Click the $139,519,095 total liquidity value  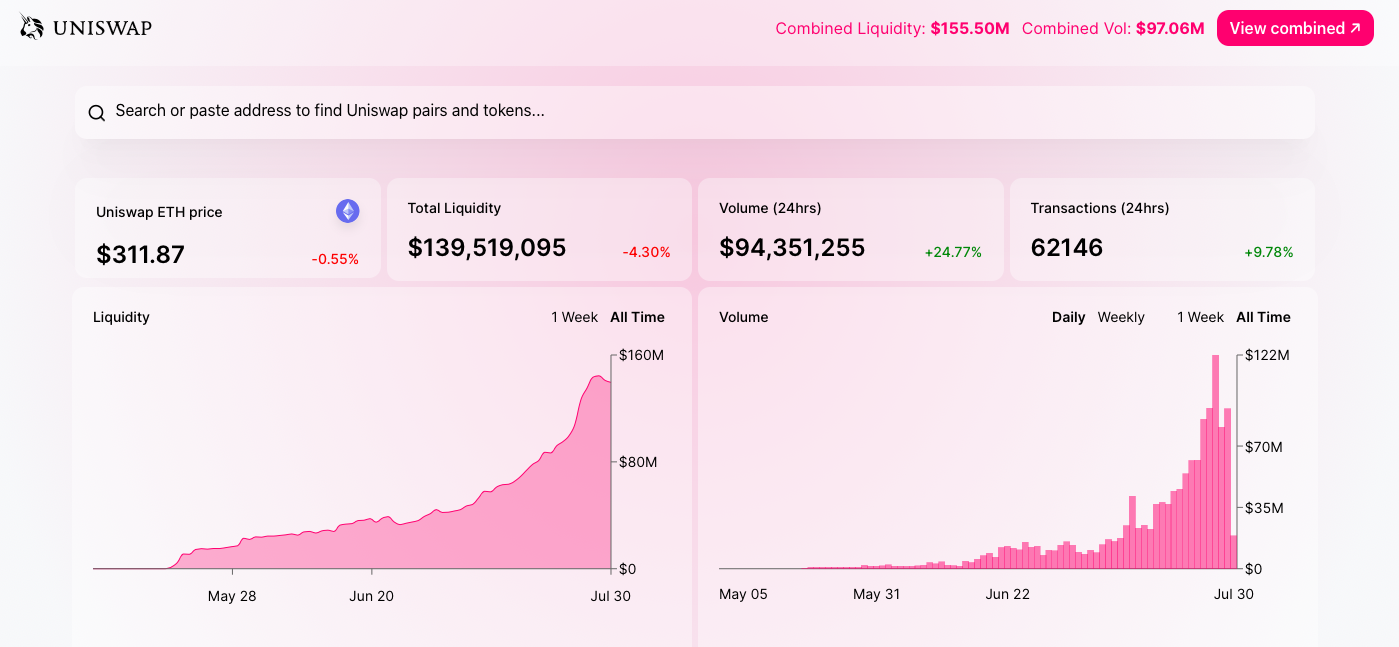[487, 247]
